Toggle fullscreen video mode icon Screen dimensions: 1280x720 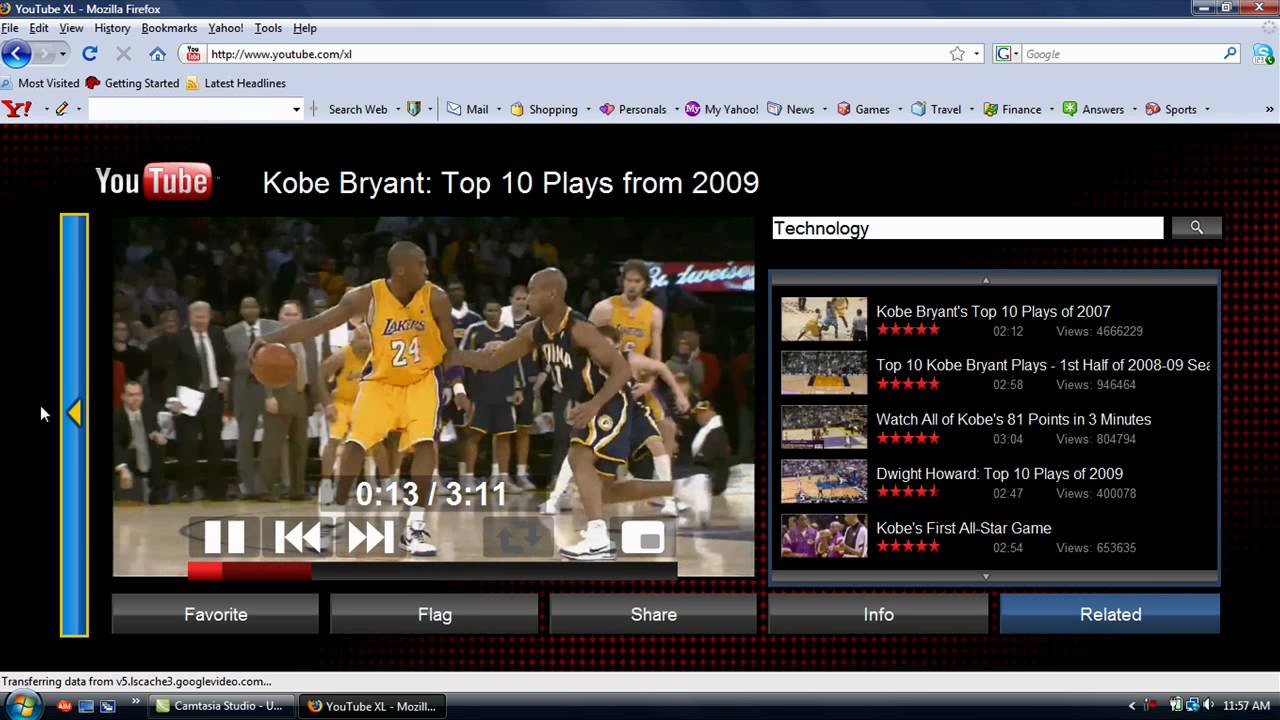click(642, 537)
